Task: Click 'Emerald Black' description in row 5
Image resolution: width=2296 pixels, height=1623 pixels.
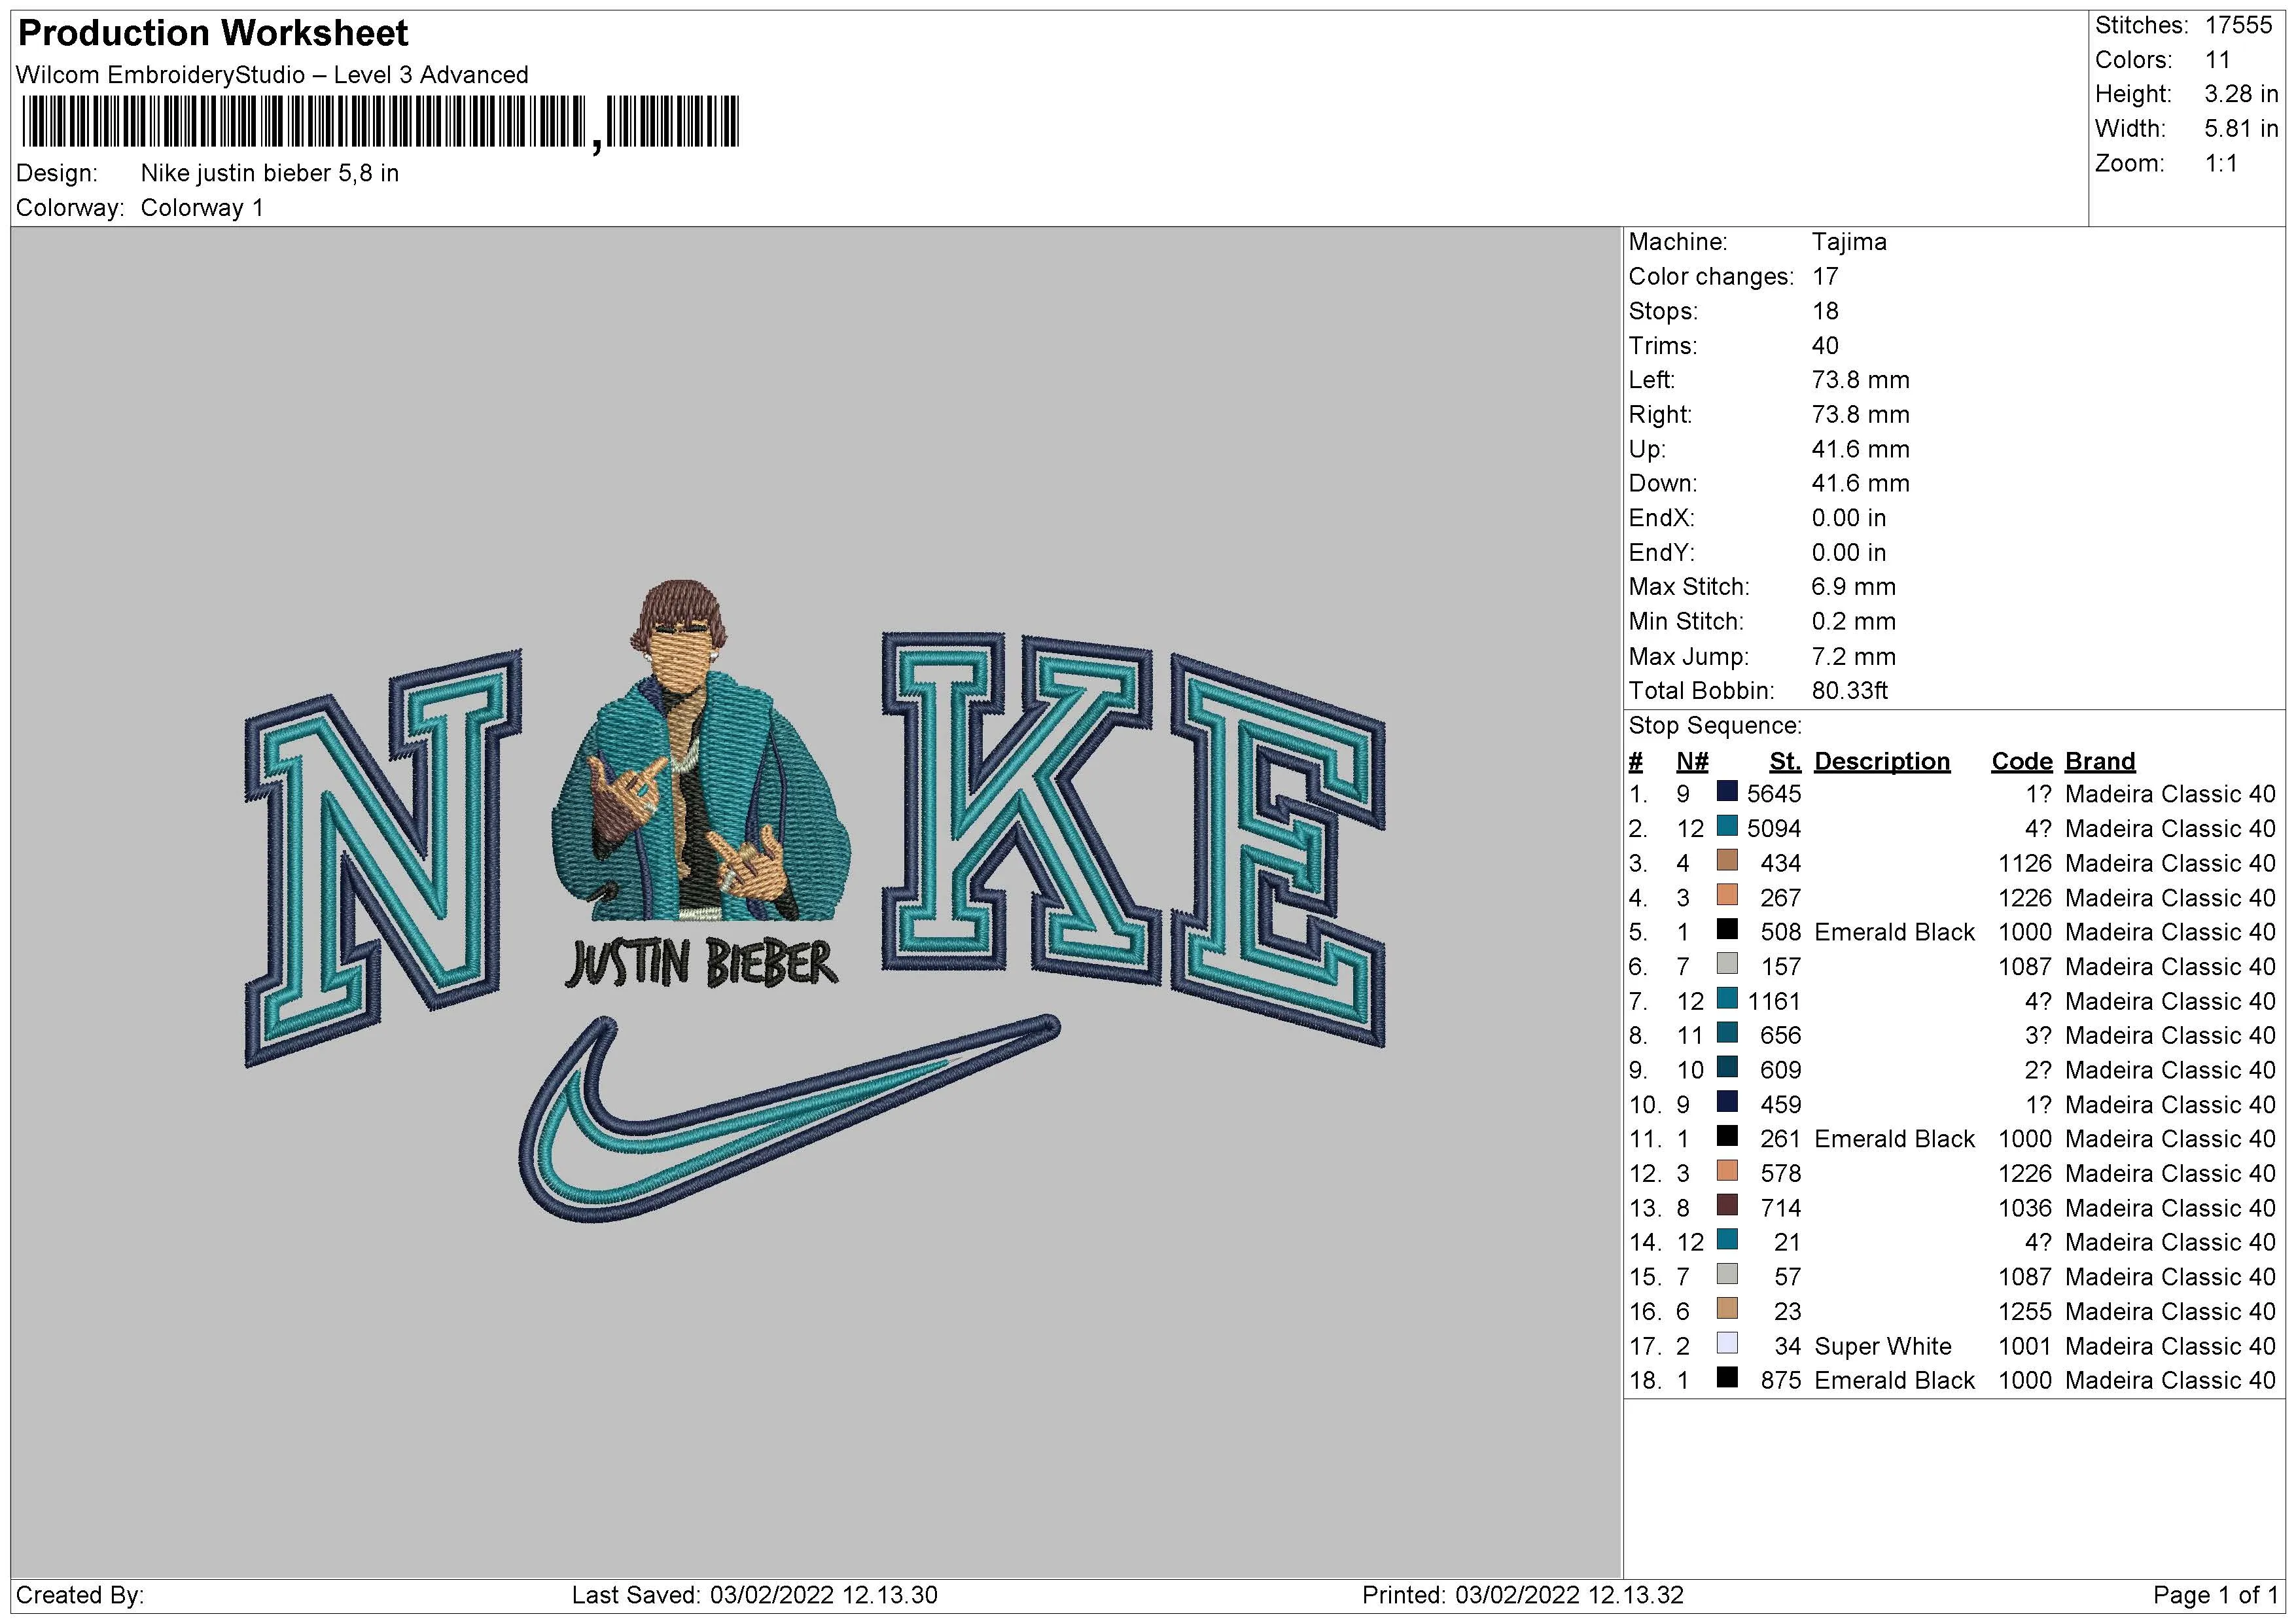Action: pyautogui.click(x=1894, y=932)
